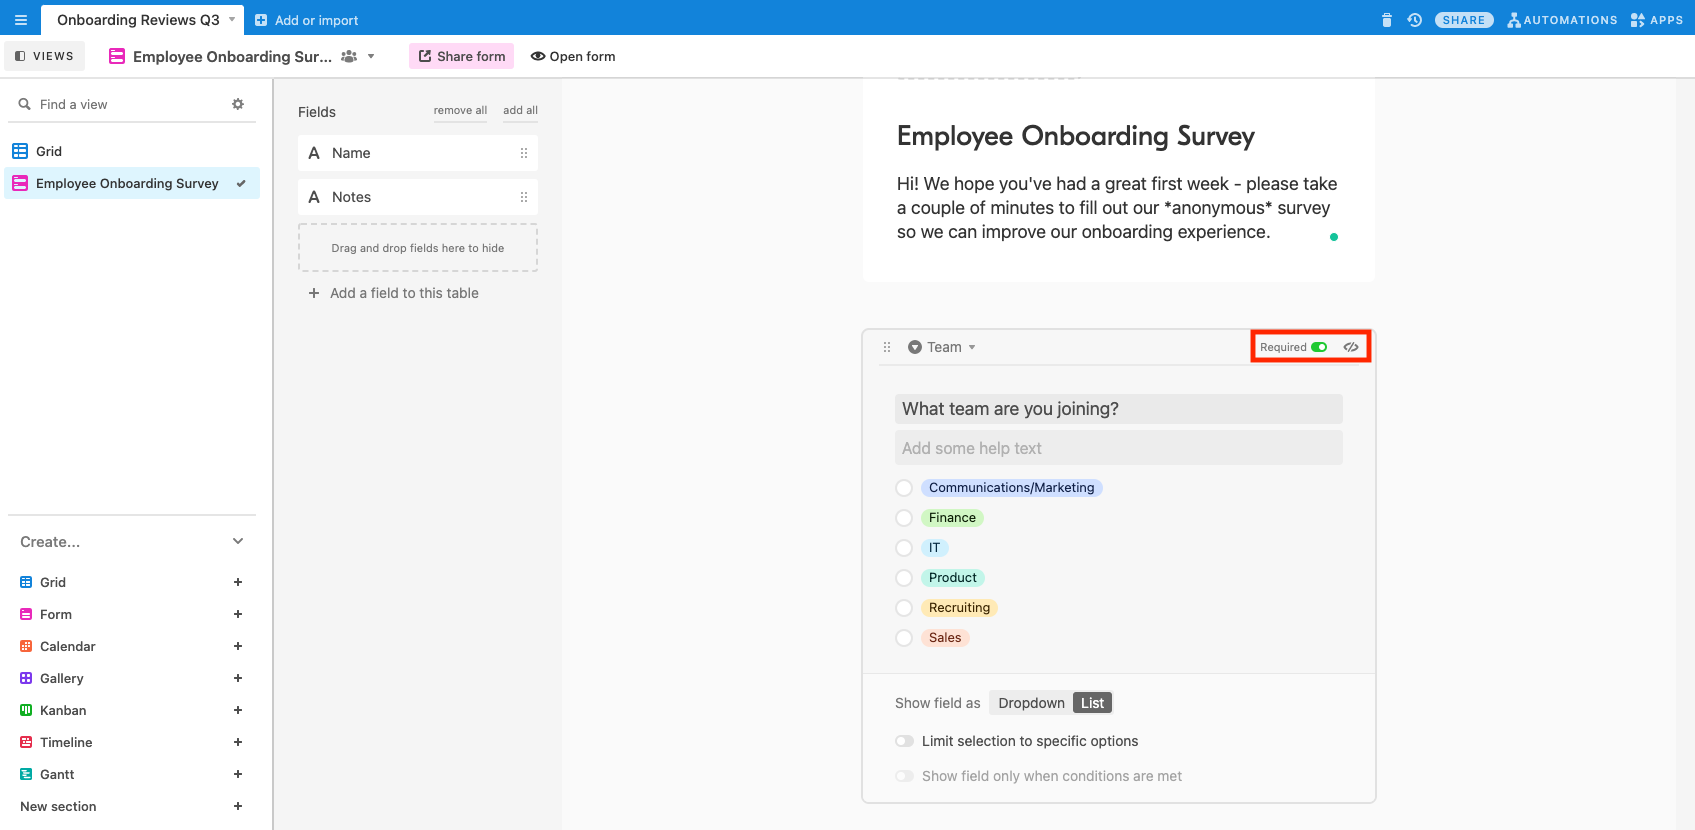Show field as List
The image size is (1695, 830).
(1092, 703)
